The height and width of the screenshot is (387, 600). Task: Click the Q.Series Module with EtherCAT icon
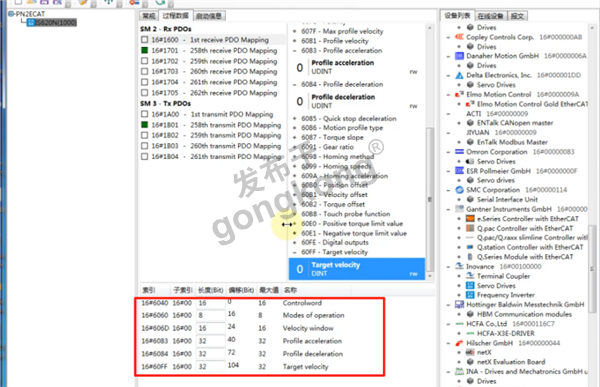coord(470,256)
